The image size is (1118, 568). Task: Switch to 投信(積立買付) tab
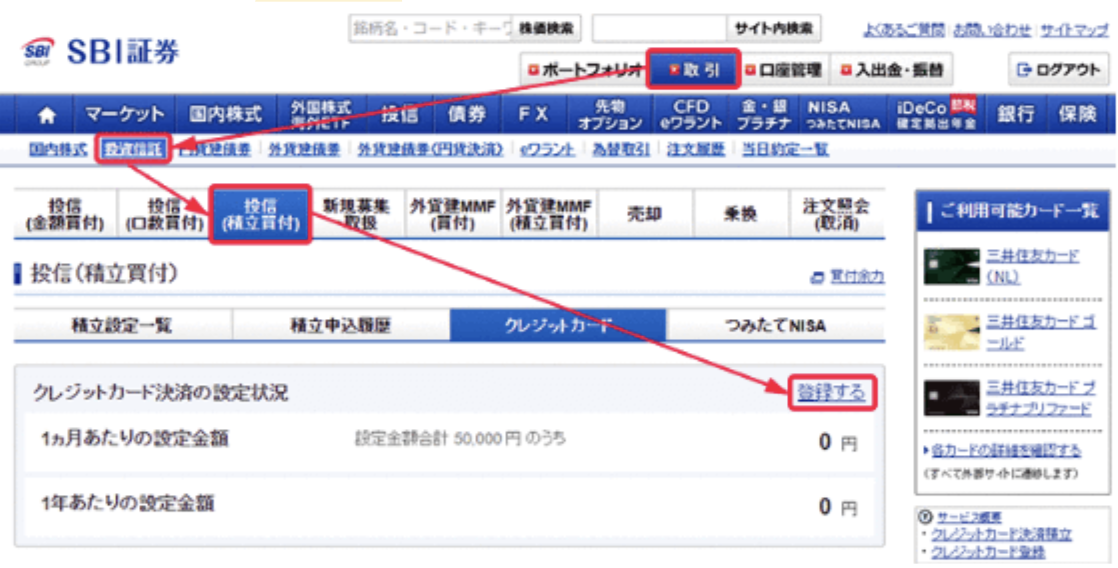(x=259, y=214)
